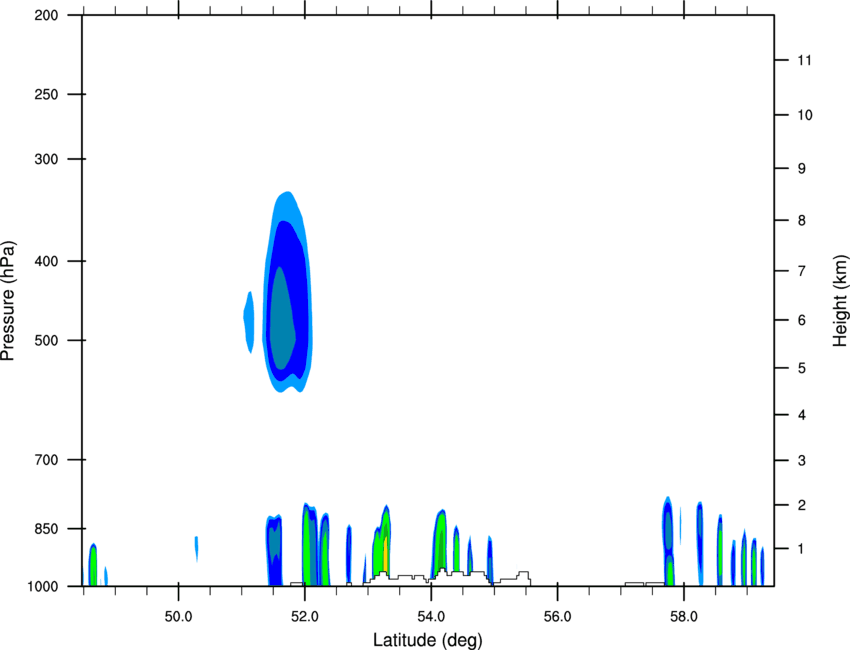Click the 400 pressure axis value
850x650 pixels.
(x=46, y=261)
